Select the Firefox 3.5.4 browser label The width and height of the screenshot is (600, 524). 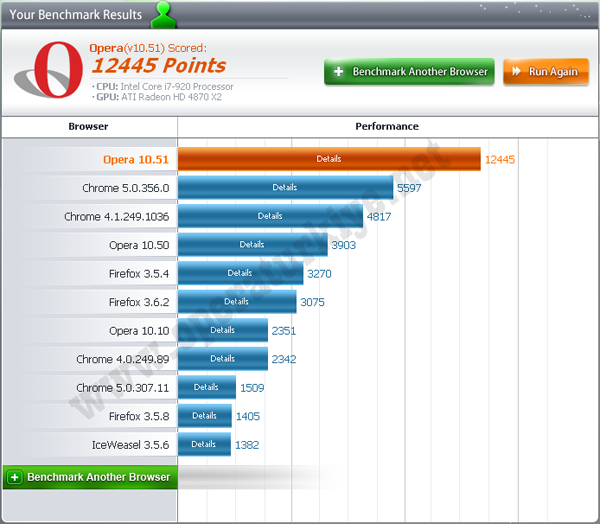[x=139, y=274]
